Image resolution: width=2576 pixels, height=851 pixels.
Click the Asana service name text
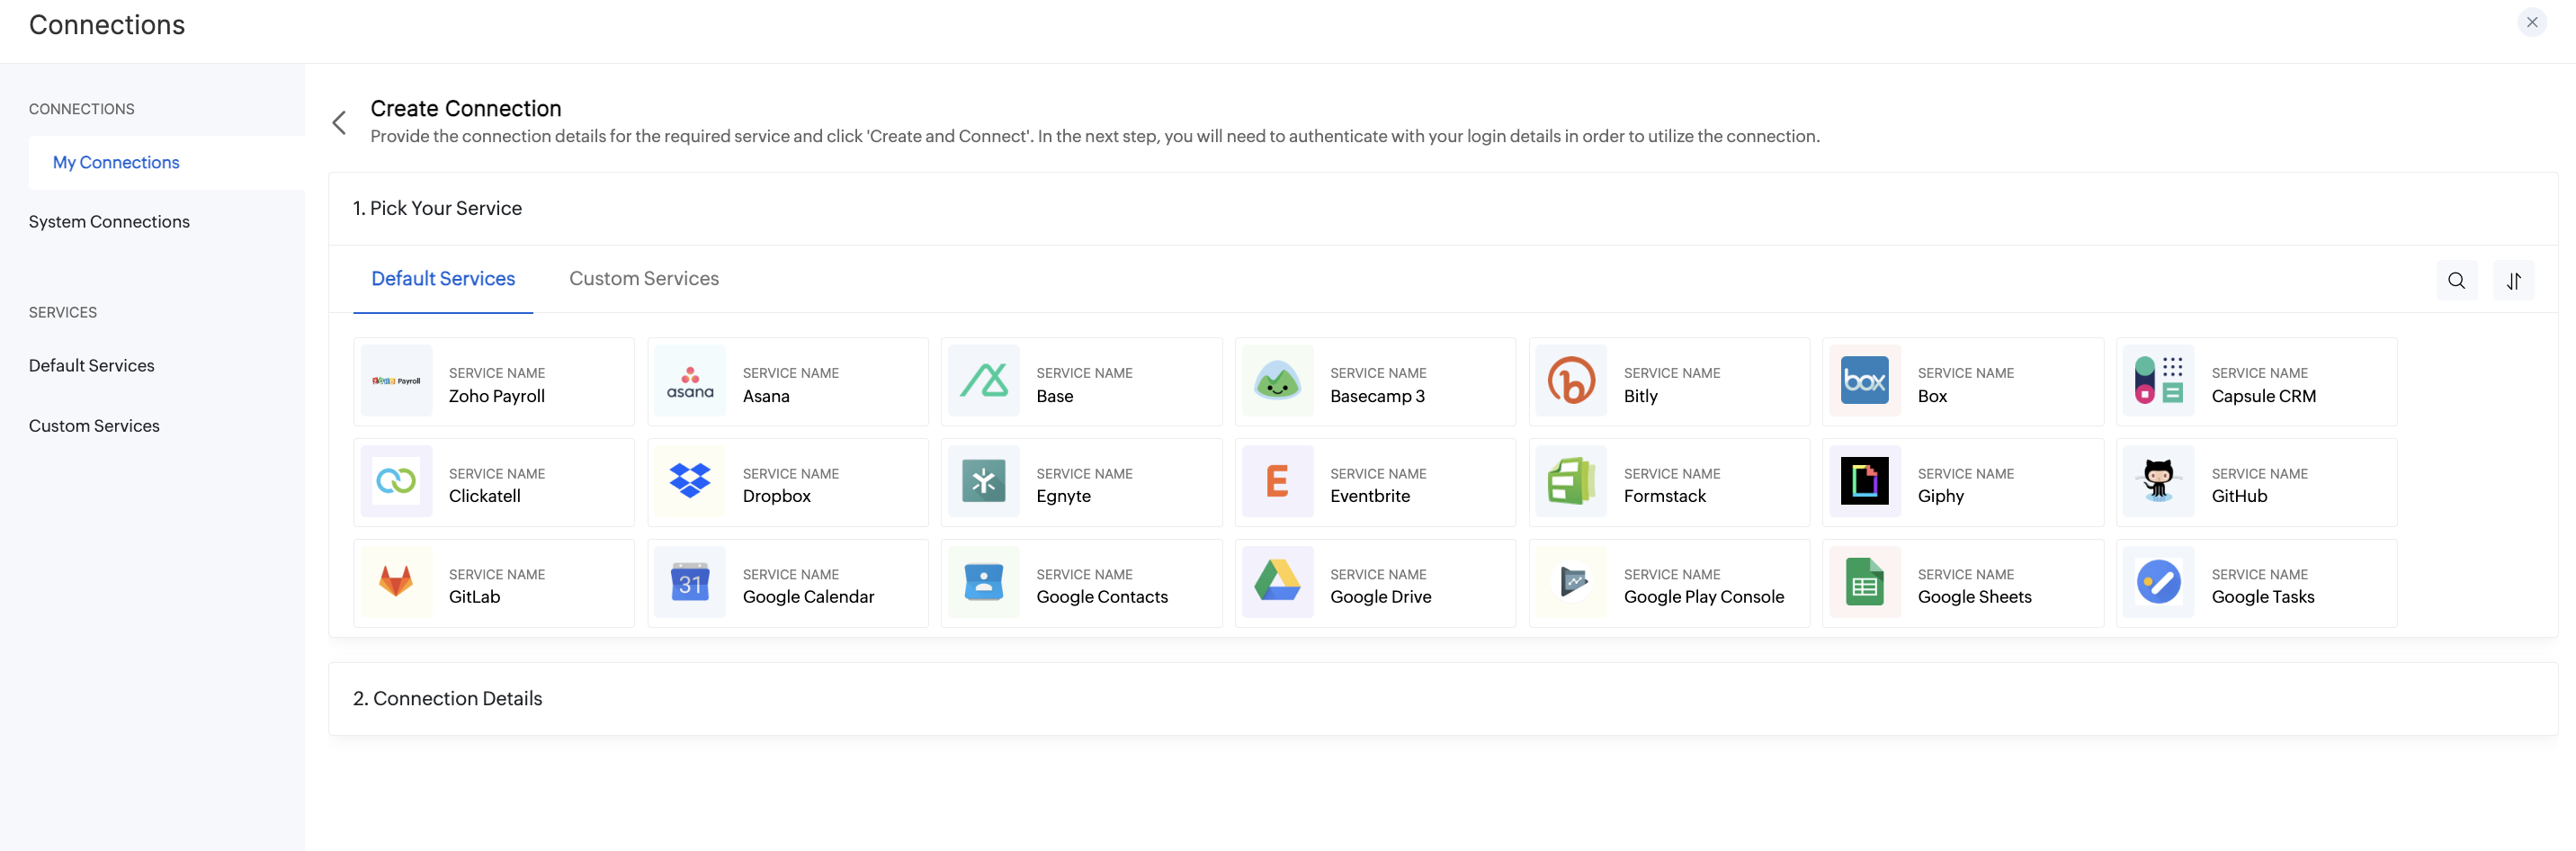(x=766, y=396)
